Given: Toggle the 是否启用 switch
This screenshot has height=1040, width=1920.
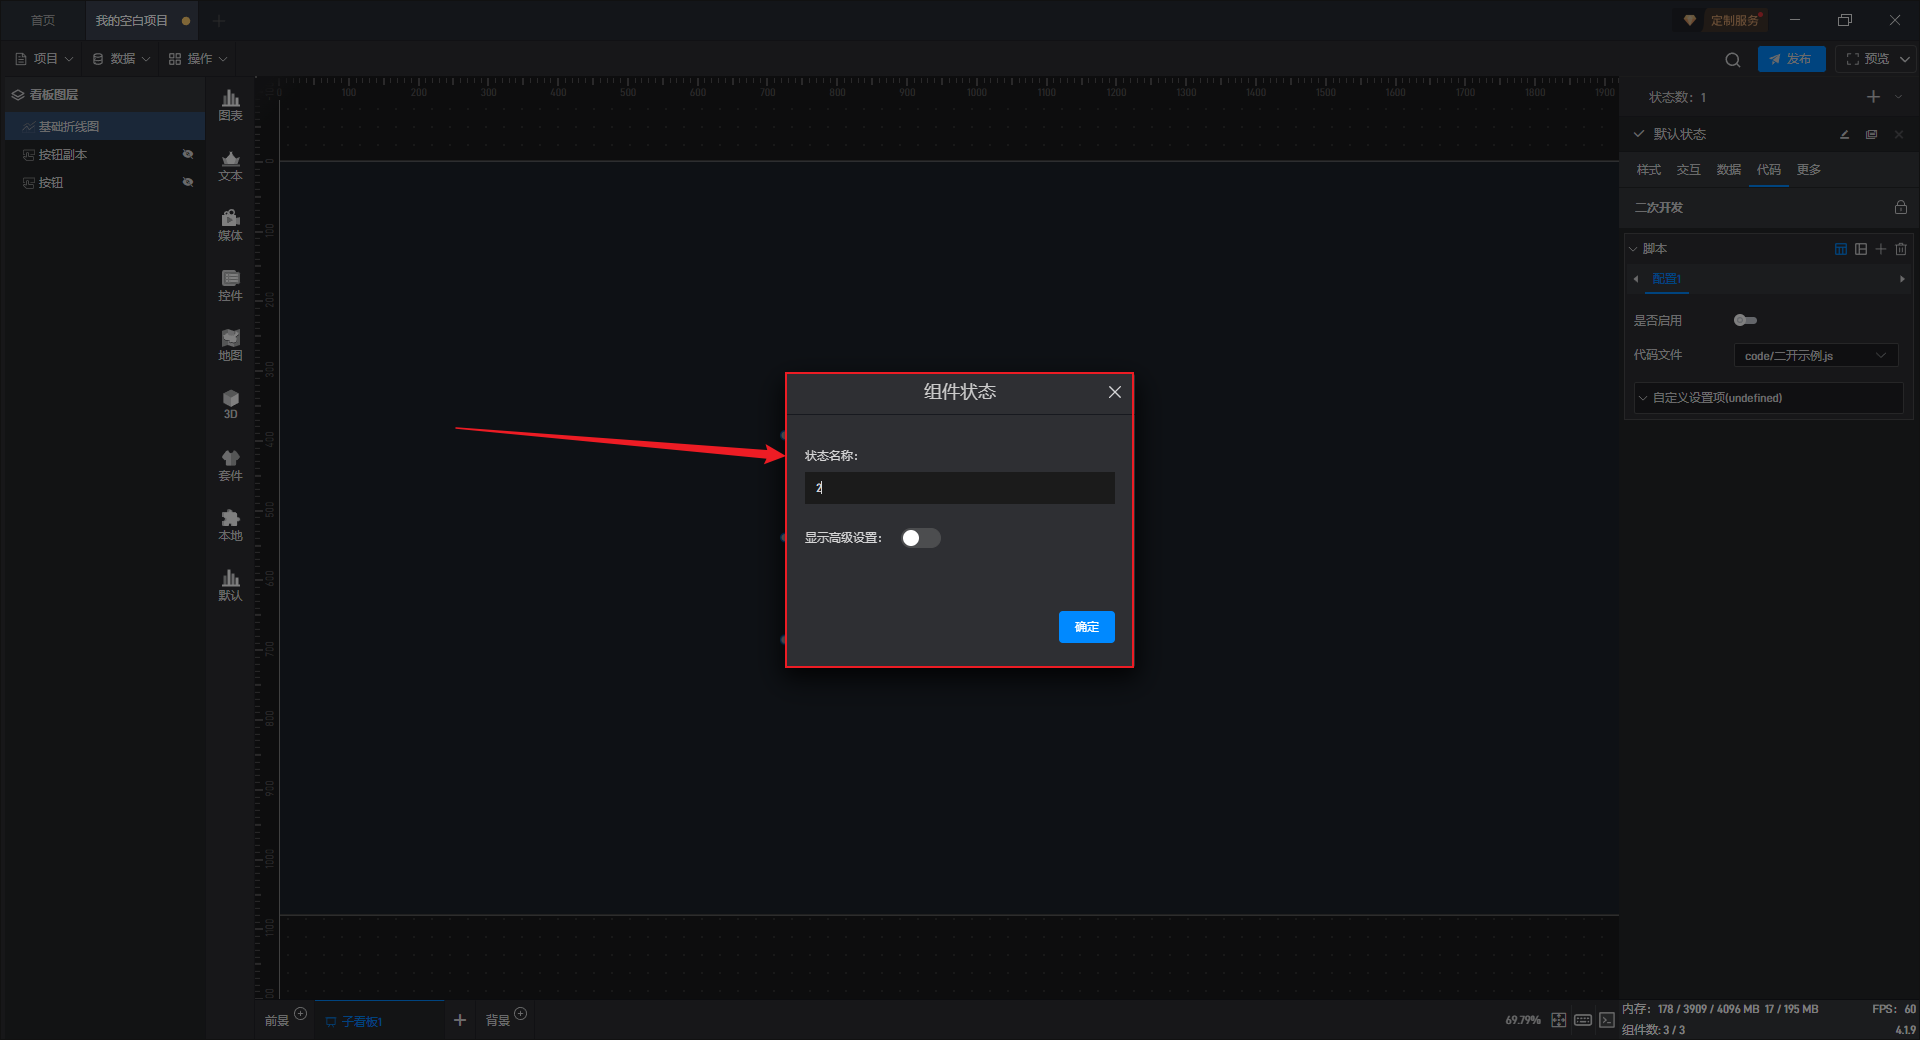Looking at the screenshot, I should pos(1745,320).
